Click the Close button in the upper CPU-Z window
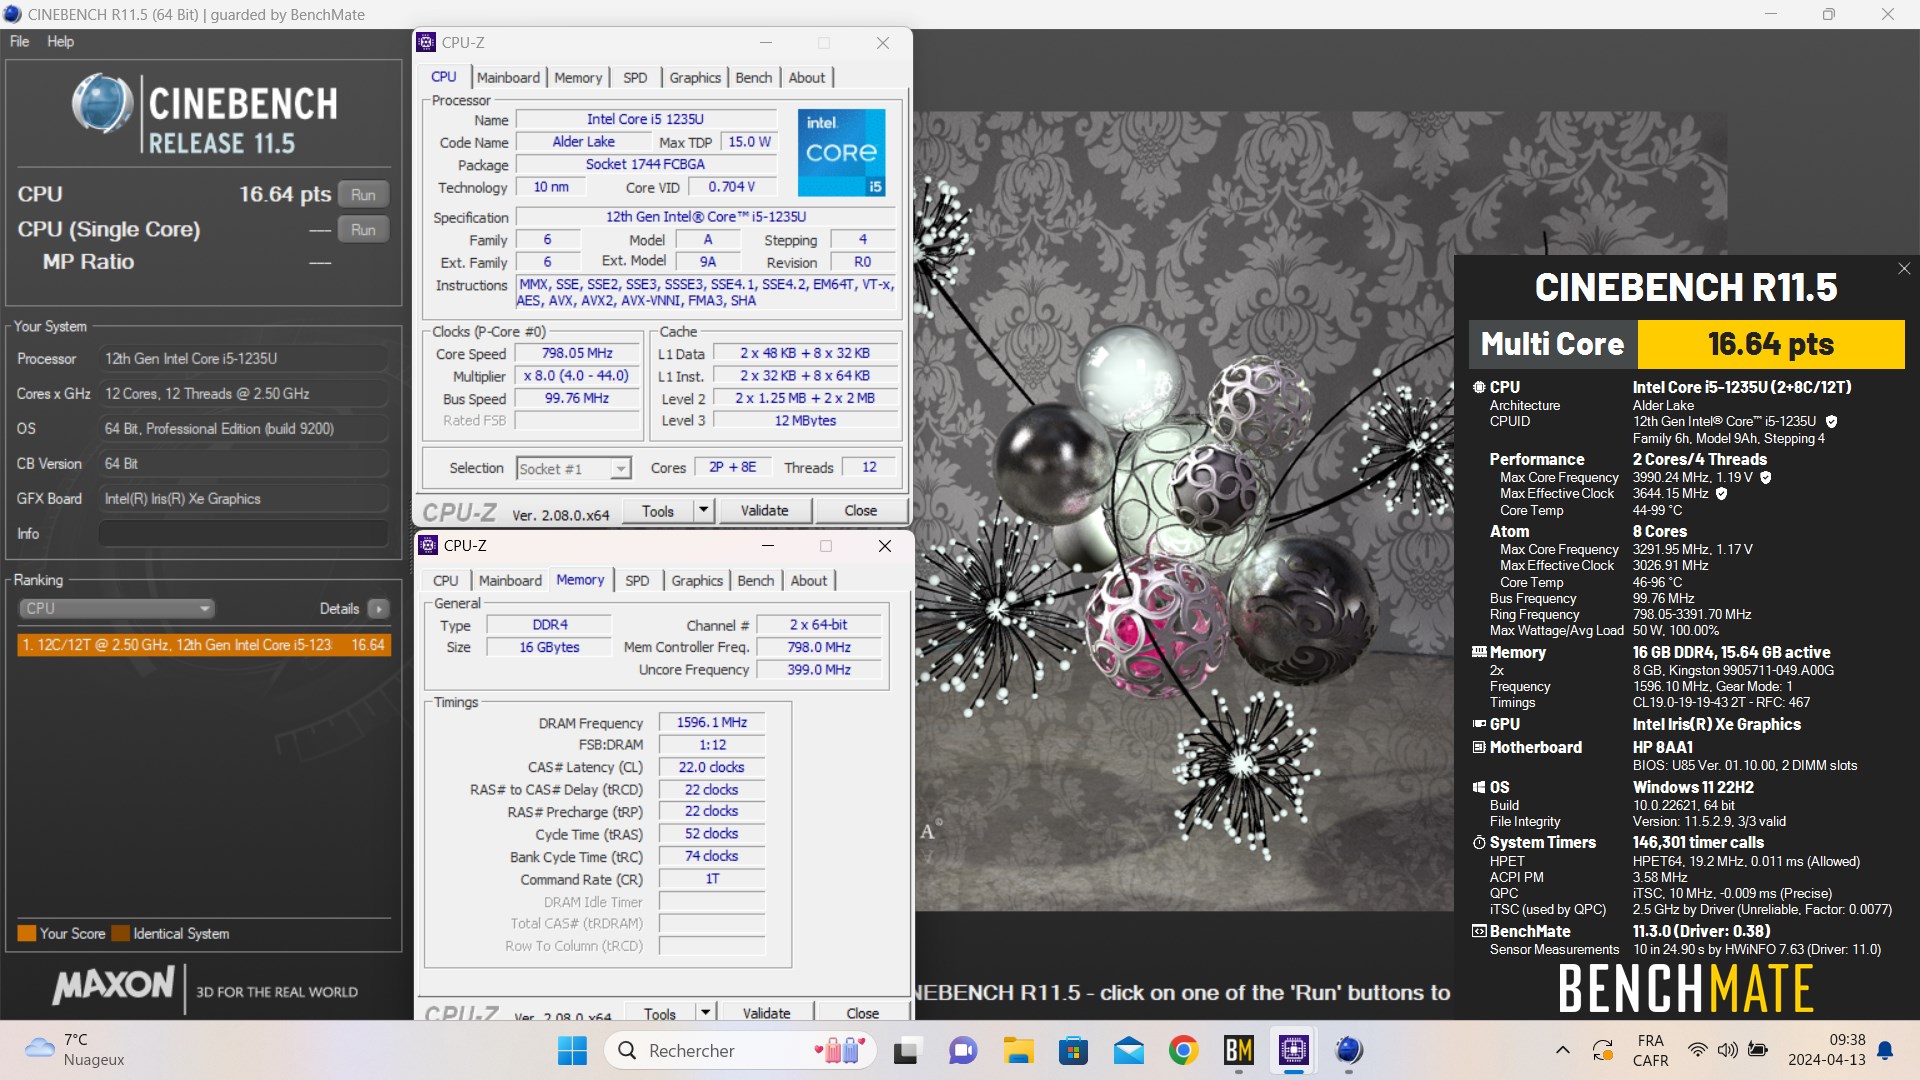Image resolution: width=1920 pixels, height=1080 pixels. (860, 510)
